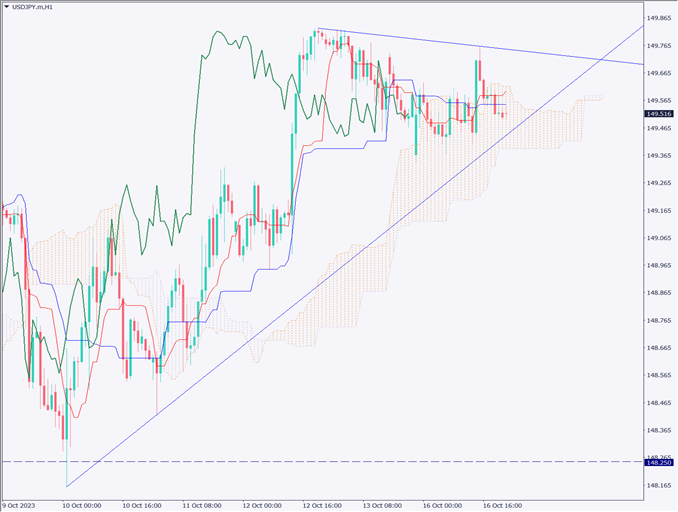Click the 148.165 label on price axis
Screen dimensions: 678x512
click(658, 485)
